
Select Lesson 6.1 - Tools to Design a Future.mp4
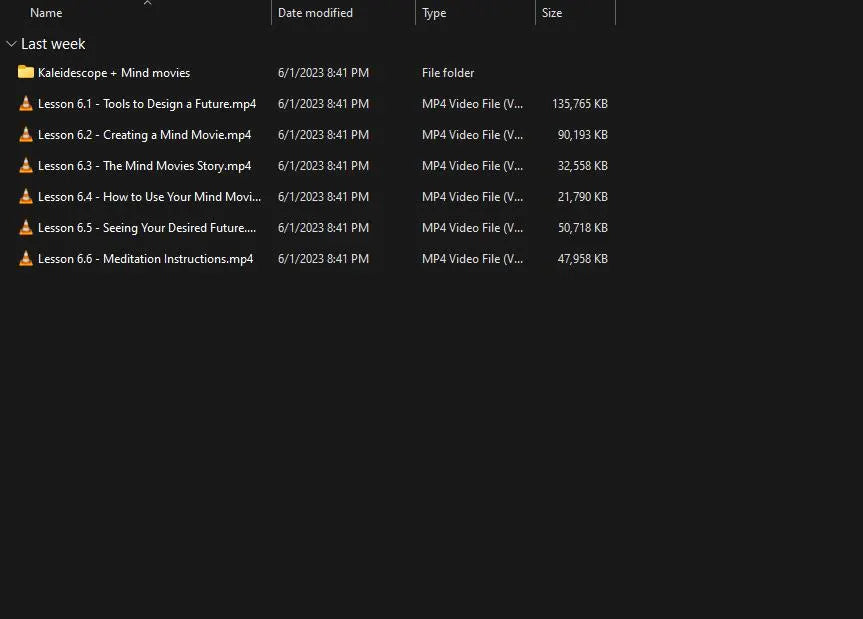[146, 104]
